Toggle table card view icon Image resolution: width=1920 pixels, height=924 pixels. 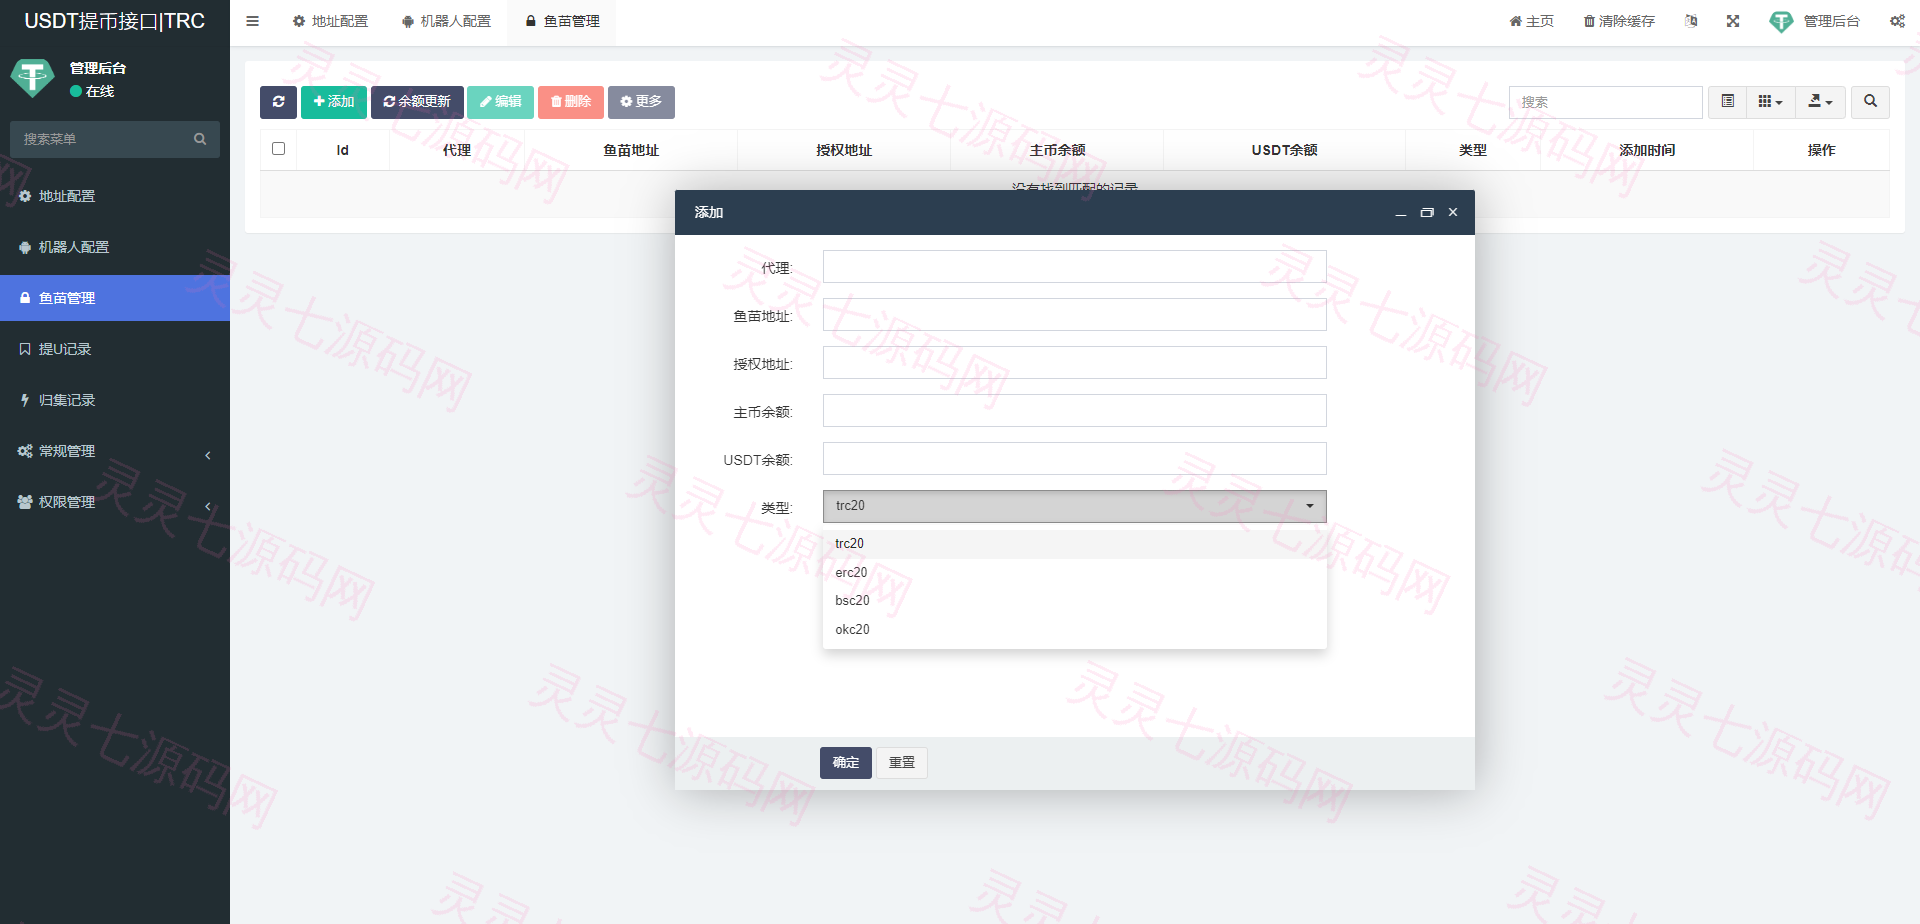[1728, 102]
